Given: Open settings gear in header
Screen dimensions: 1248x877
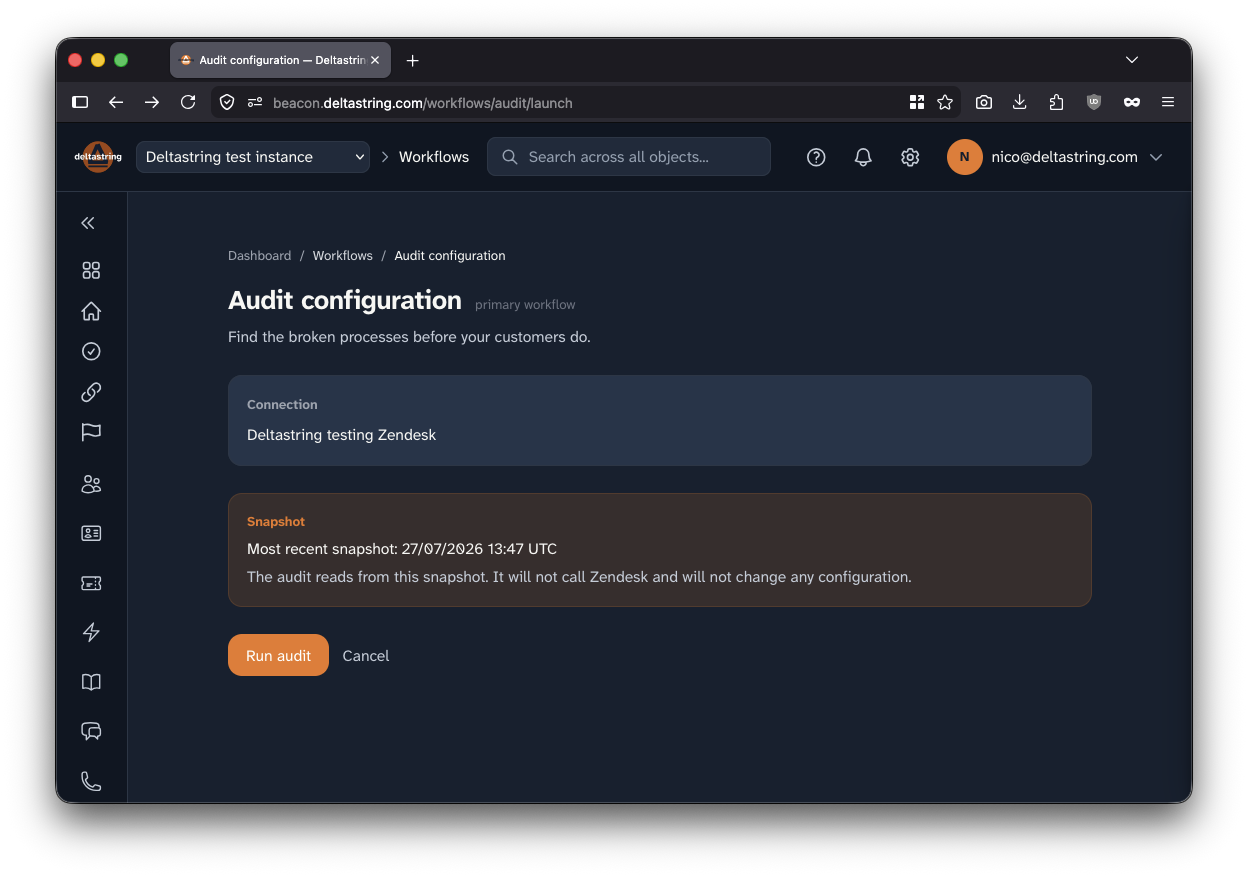Looking at the screenshot, I should pyautogui.click(x=910, y=157).
